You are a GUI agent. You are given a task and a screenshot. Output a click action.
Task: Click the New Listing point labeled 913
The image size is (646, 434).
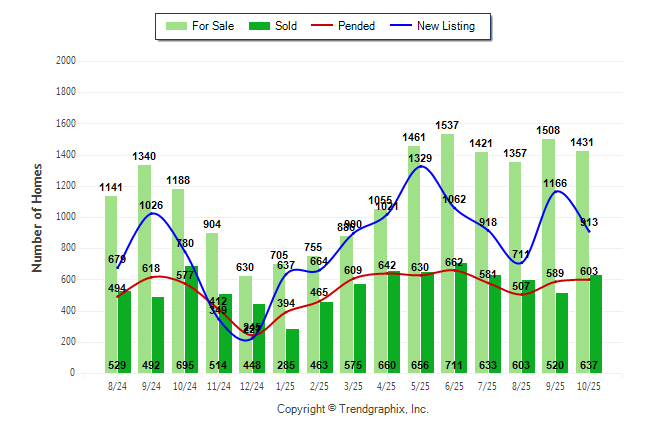(589, 231)
